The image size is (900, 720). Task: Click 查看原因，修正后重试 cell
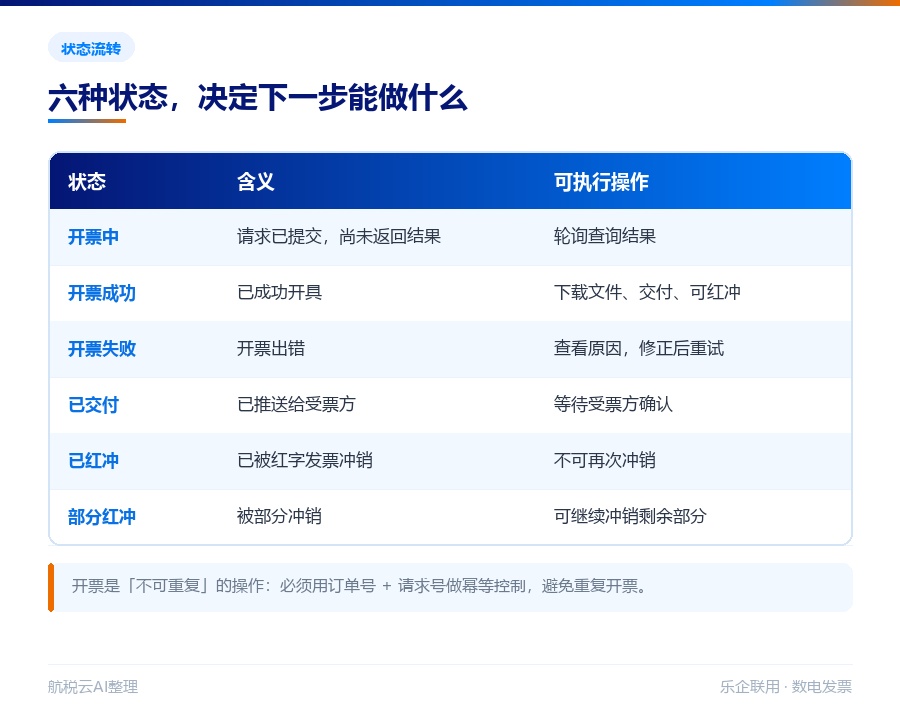tap(639, 349)
